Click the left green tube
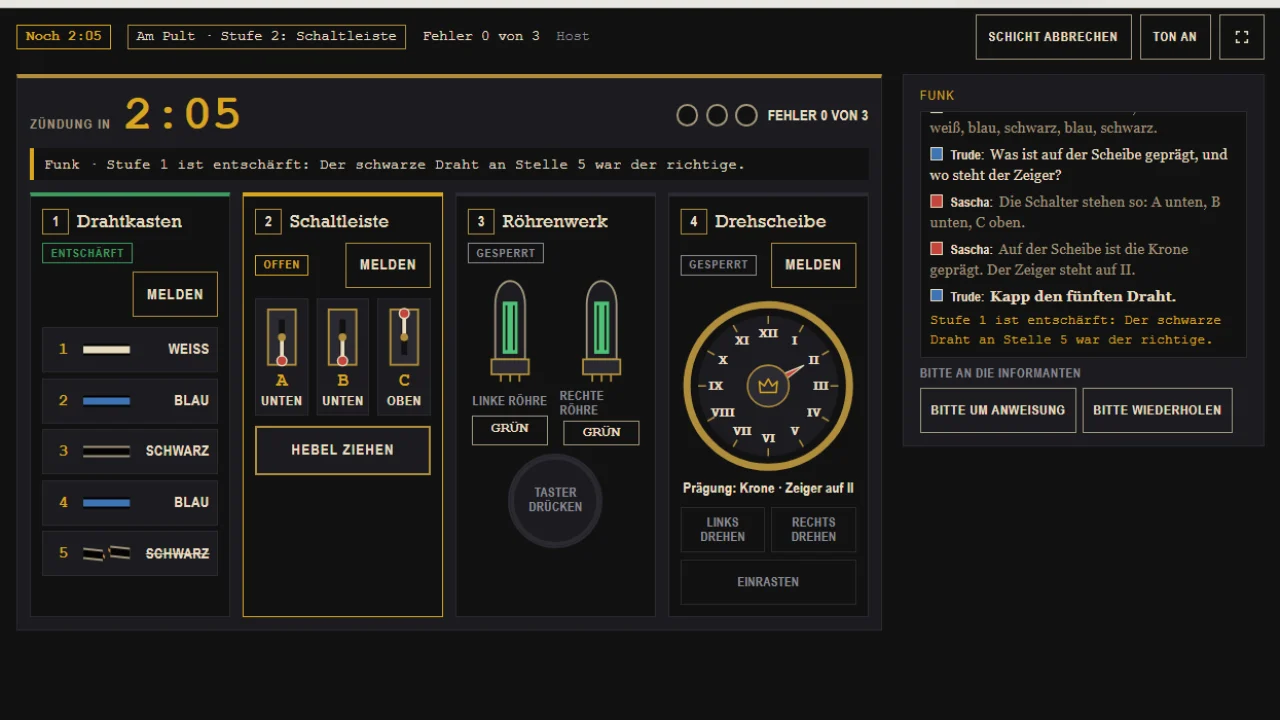The width and height of the screenshot is (1280, 720). [510, 330]
